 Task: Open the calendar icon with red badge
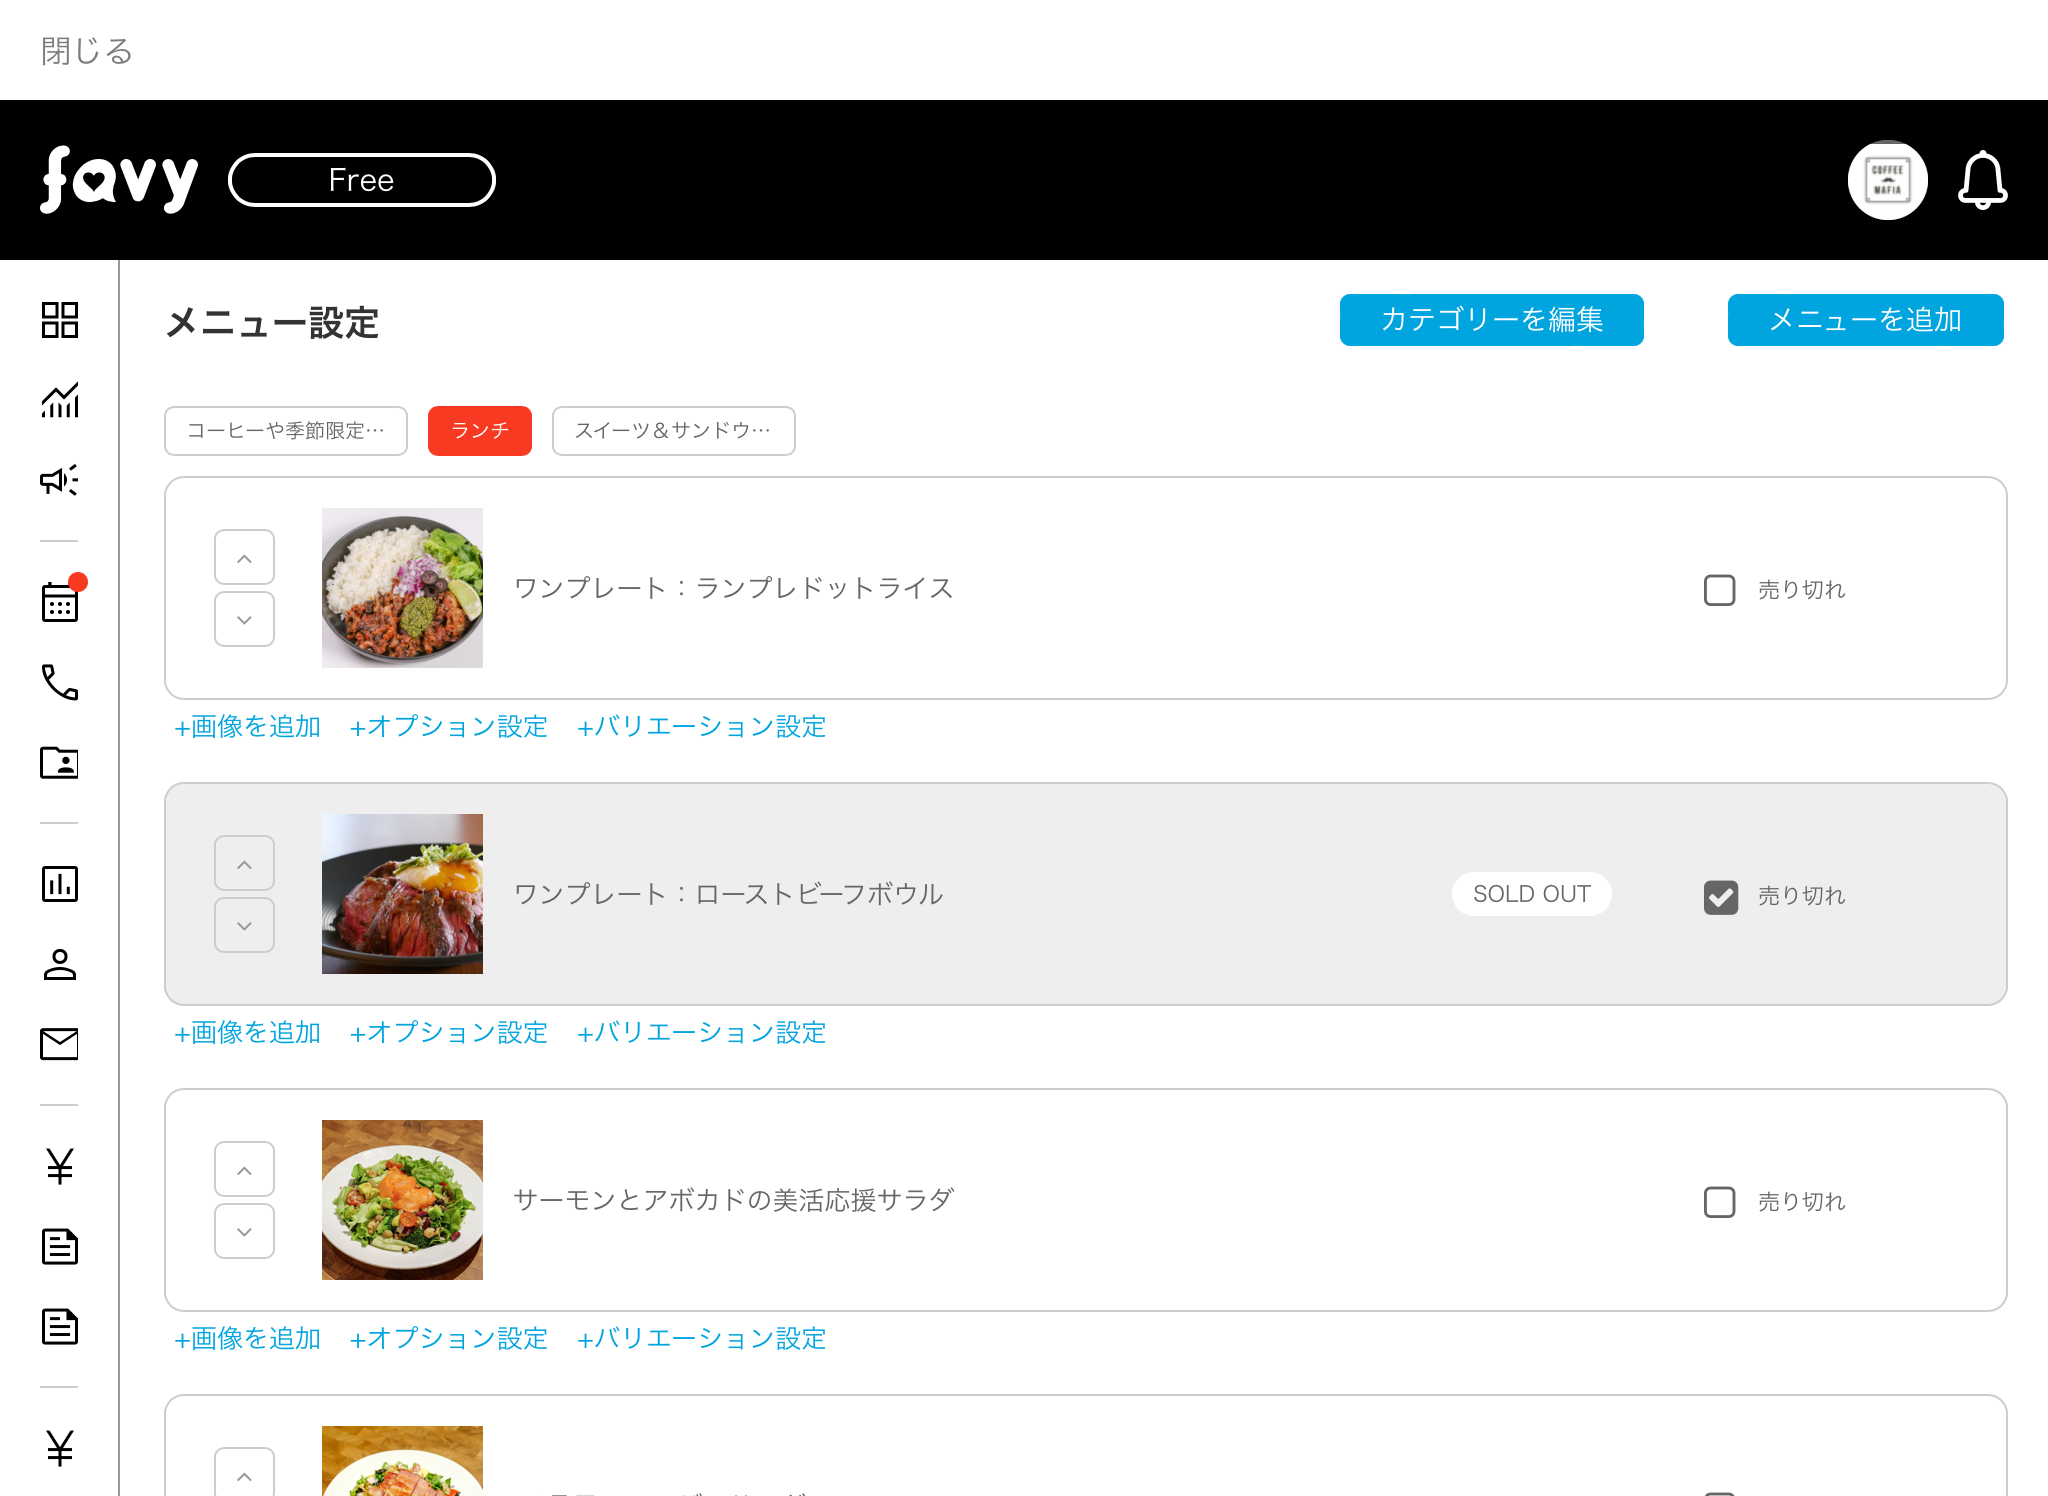(60, 602)
